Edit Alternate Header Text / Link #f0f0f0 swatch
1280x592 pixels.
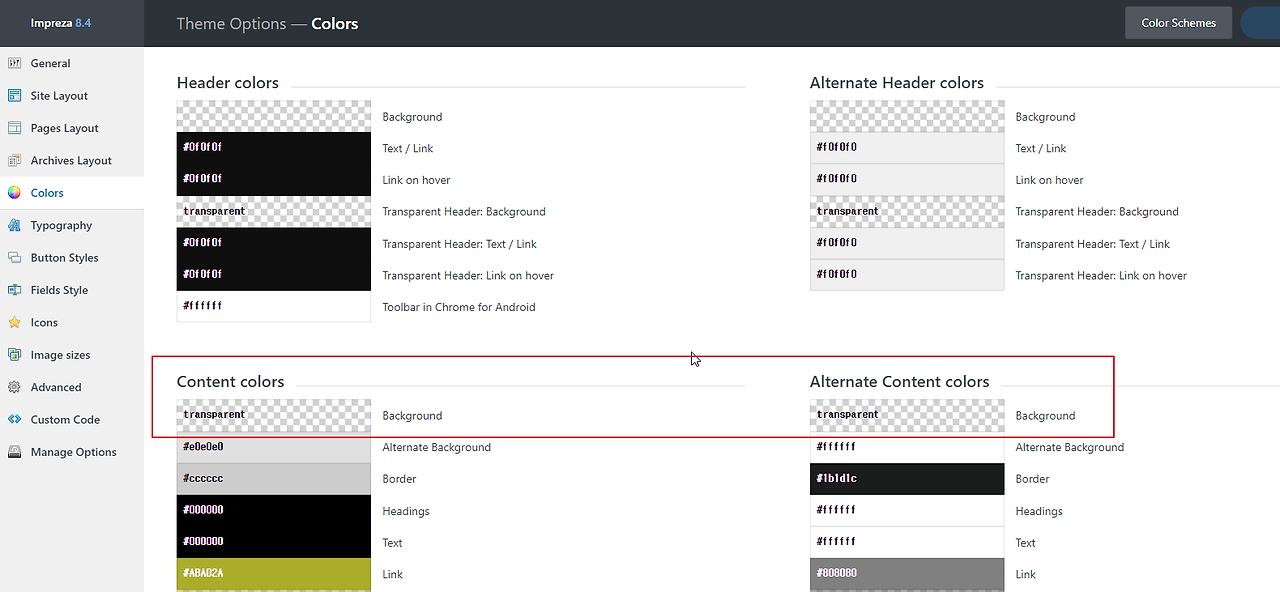907,148
